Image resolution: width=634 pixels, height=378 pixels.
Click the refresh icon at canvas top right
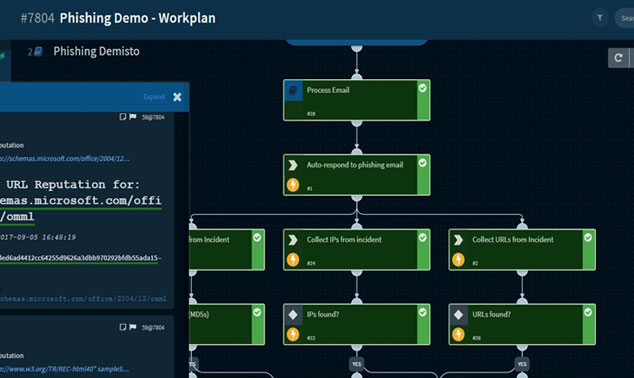pos(618,58)
